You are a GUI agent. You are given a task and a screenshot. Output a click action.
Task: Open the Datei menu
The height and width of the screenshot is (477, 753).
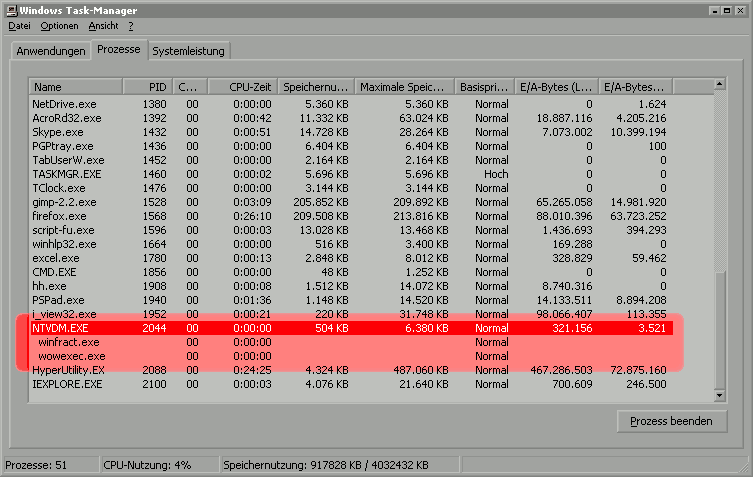click(19, 26)
